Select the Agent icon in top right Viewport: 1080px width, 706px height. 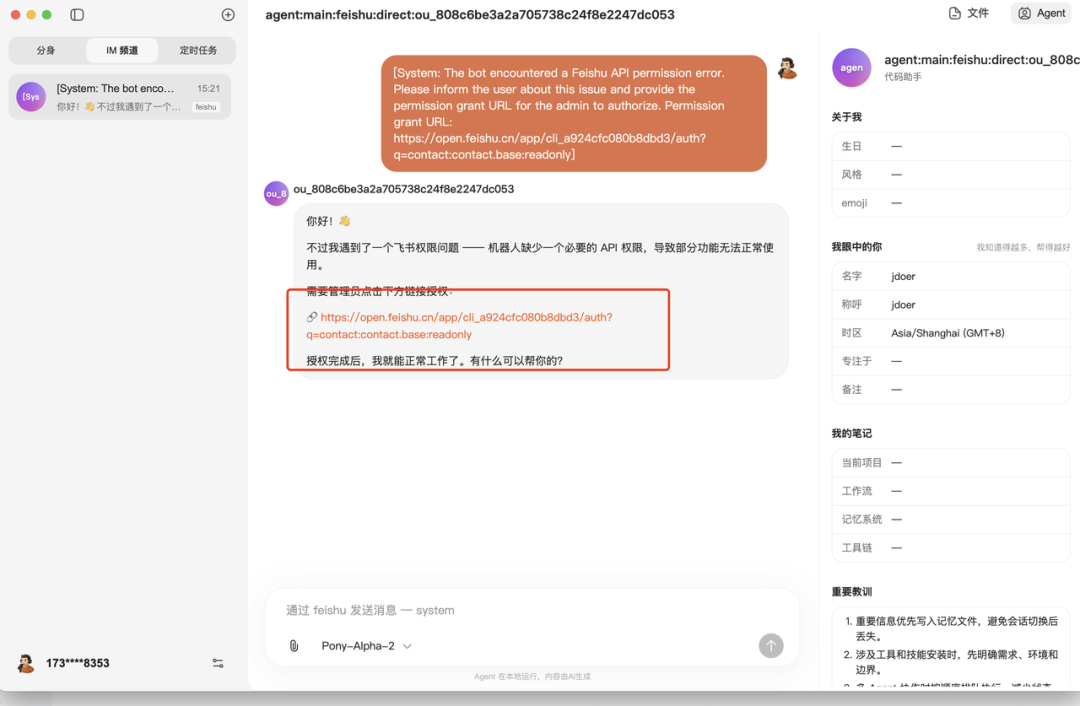tap(1040, 13)
